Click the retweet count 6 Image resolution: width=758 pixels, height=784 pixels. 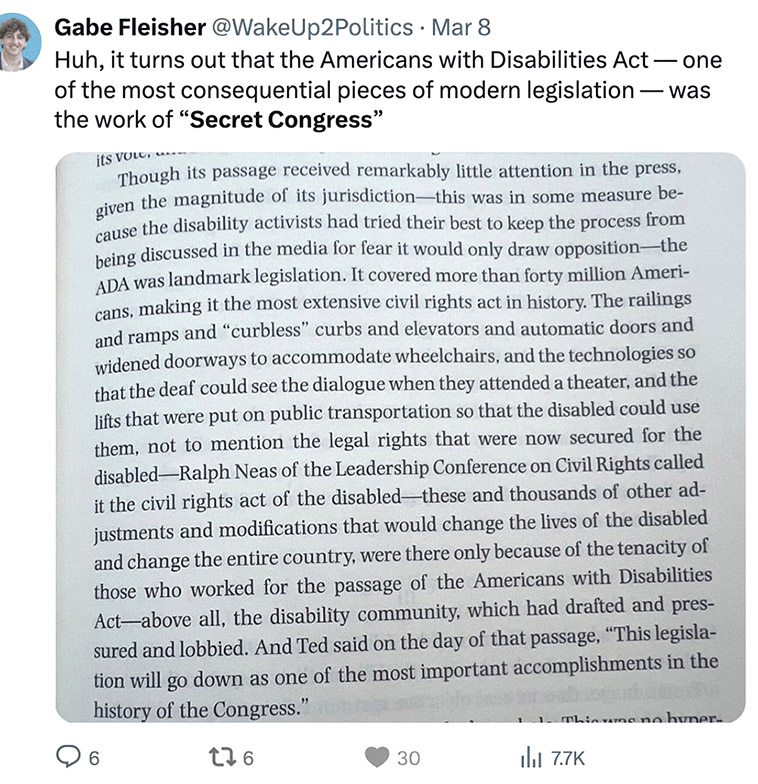tap(248, 758)
